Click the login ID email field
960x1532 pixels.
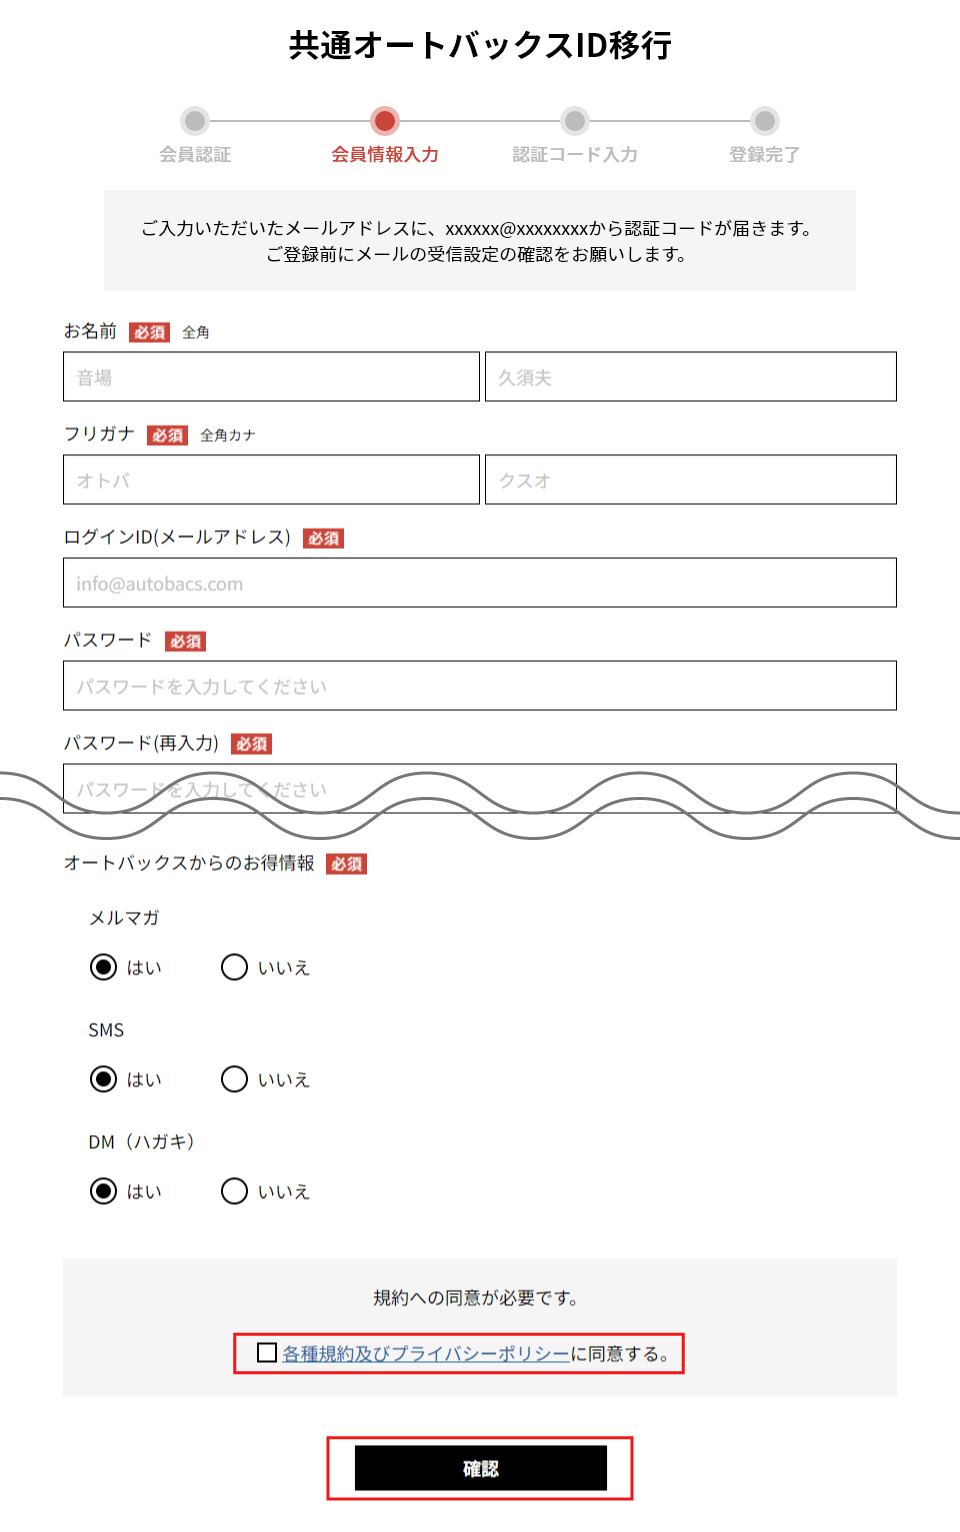pos(480,583)
